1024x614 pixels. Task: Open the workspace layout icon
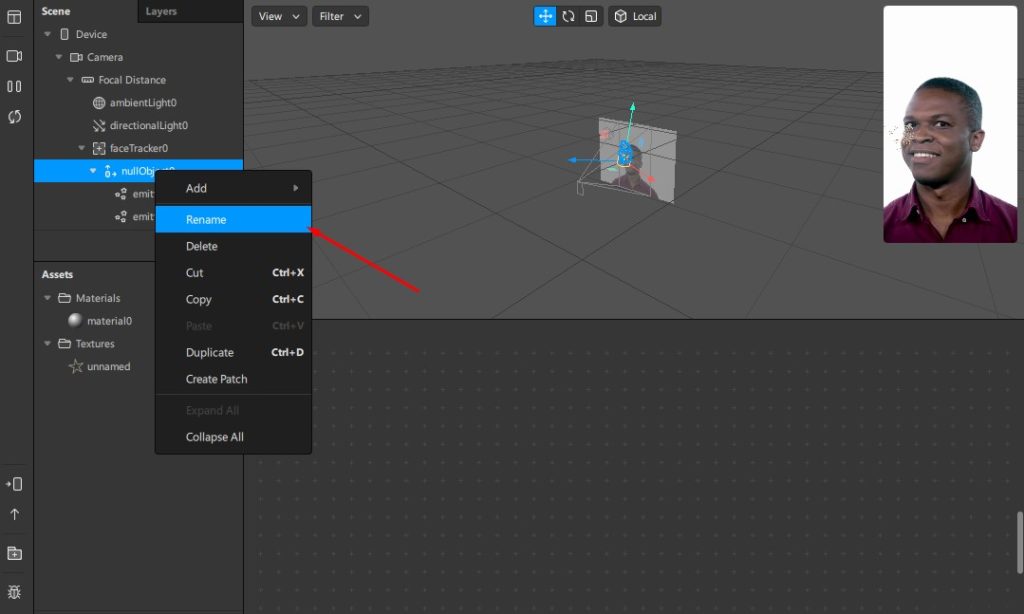click(x=15, y=17)
